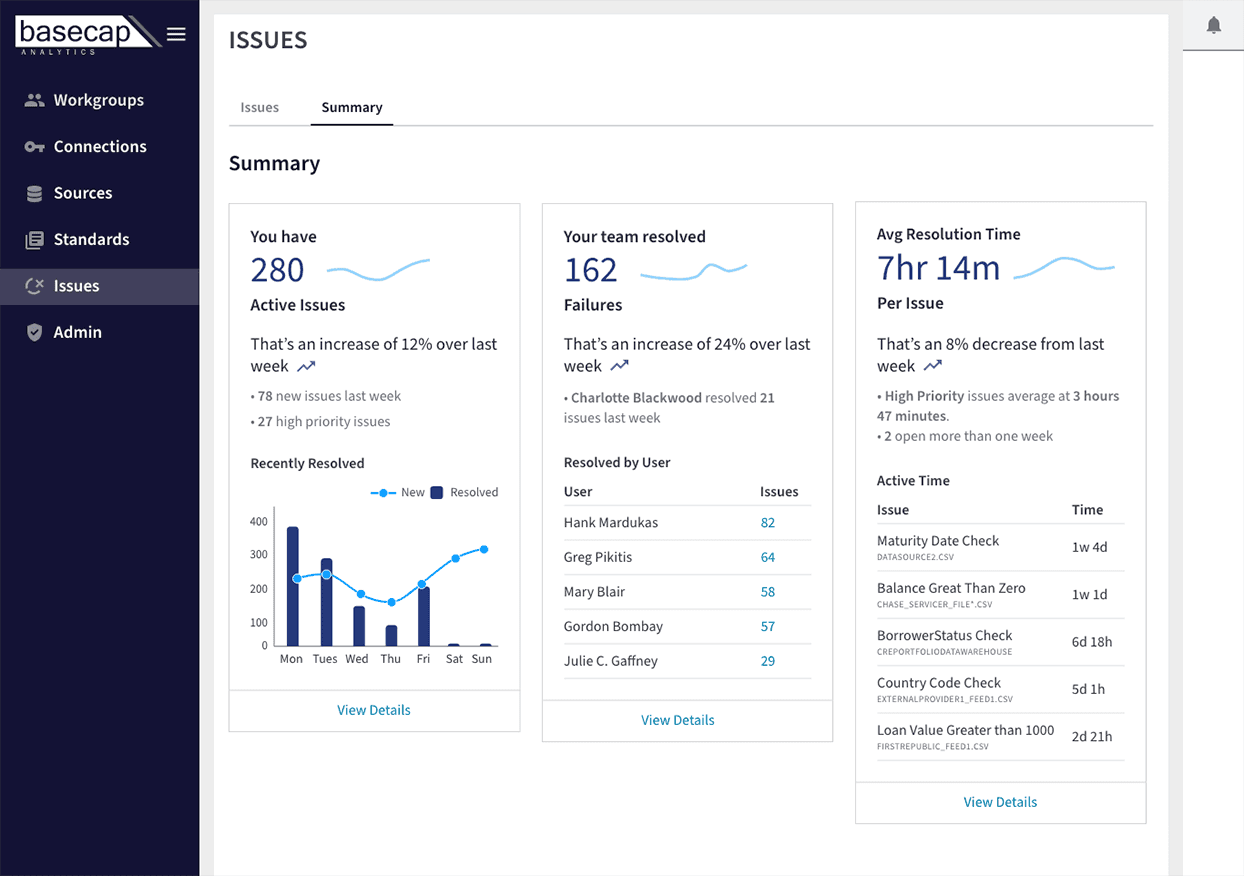Click the Time column header
This screenshot has height=876, width=1244.
click(x=1087, y=510)
